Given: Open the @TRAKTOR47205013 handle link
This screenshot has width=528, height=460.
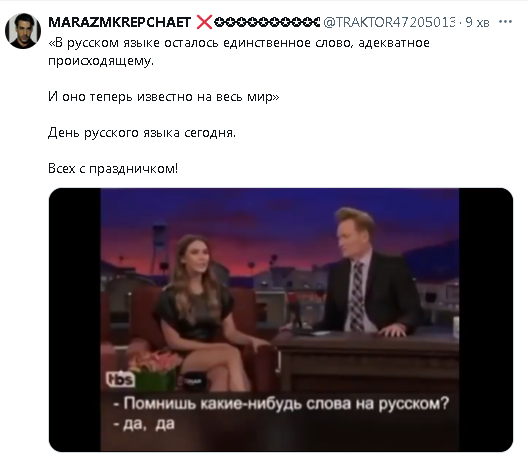Looking at the screenshot, I should tap(390, 22).
